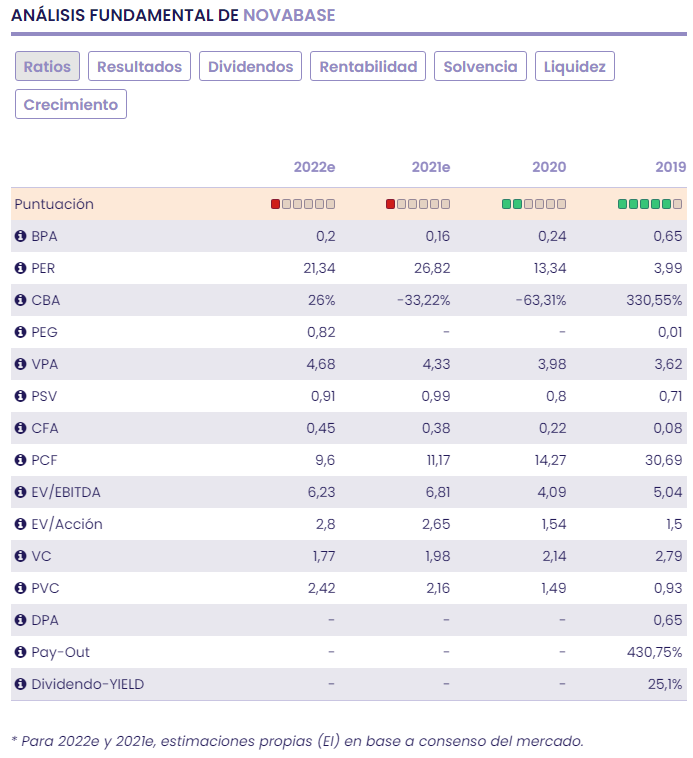693x758 pixels.
Task: Click the Puntuación row label
Action: click(x=54, y=204)
